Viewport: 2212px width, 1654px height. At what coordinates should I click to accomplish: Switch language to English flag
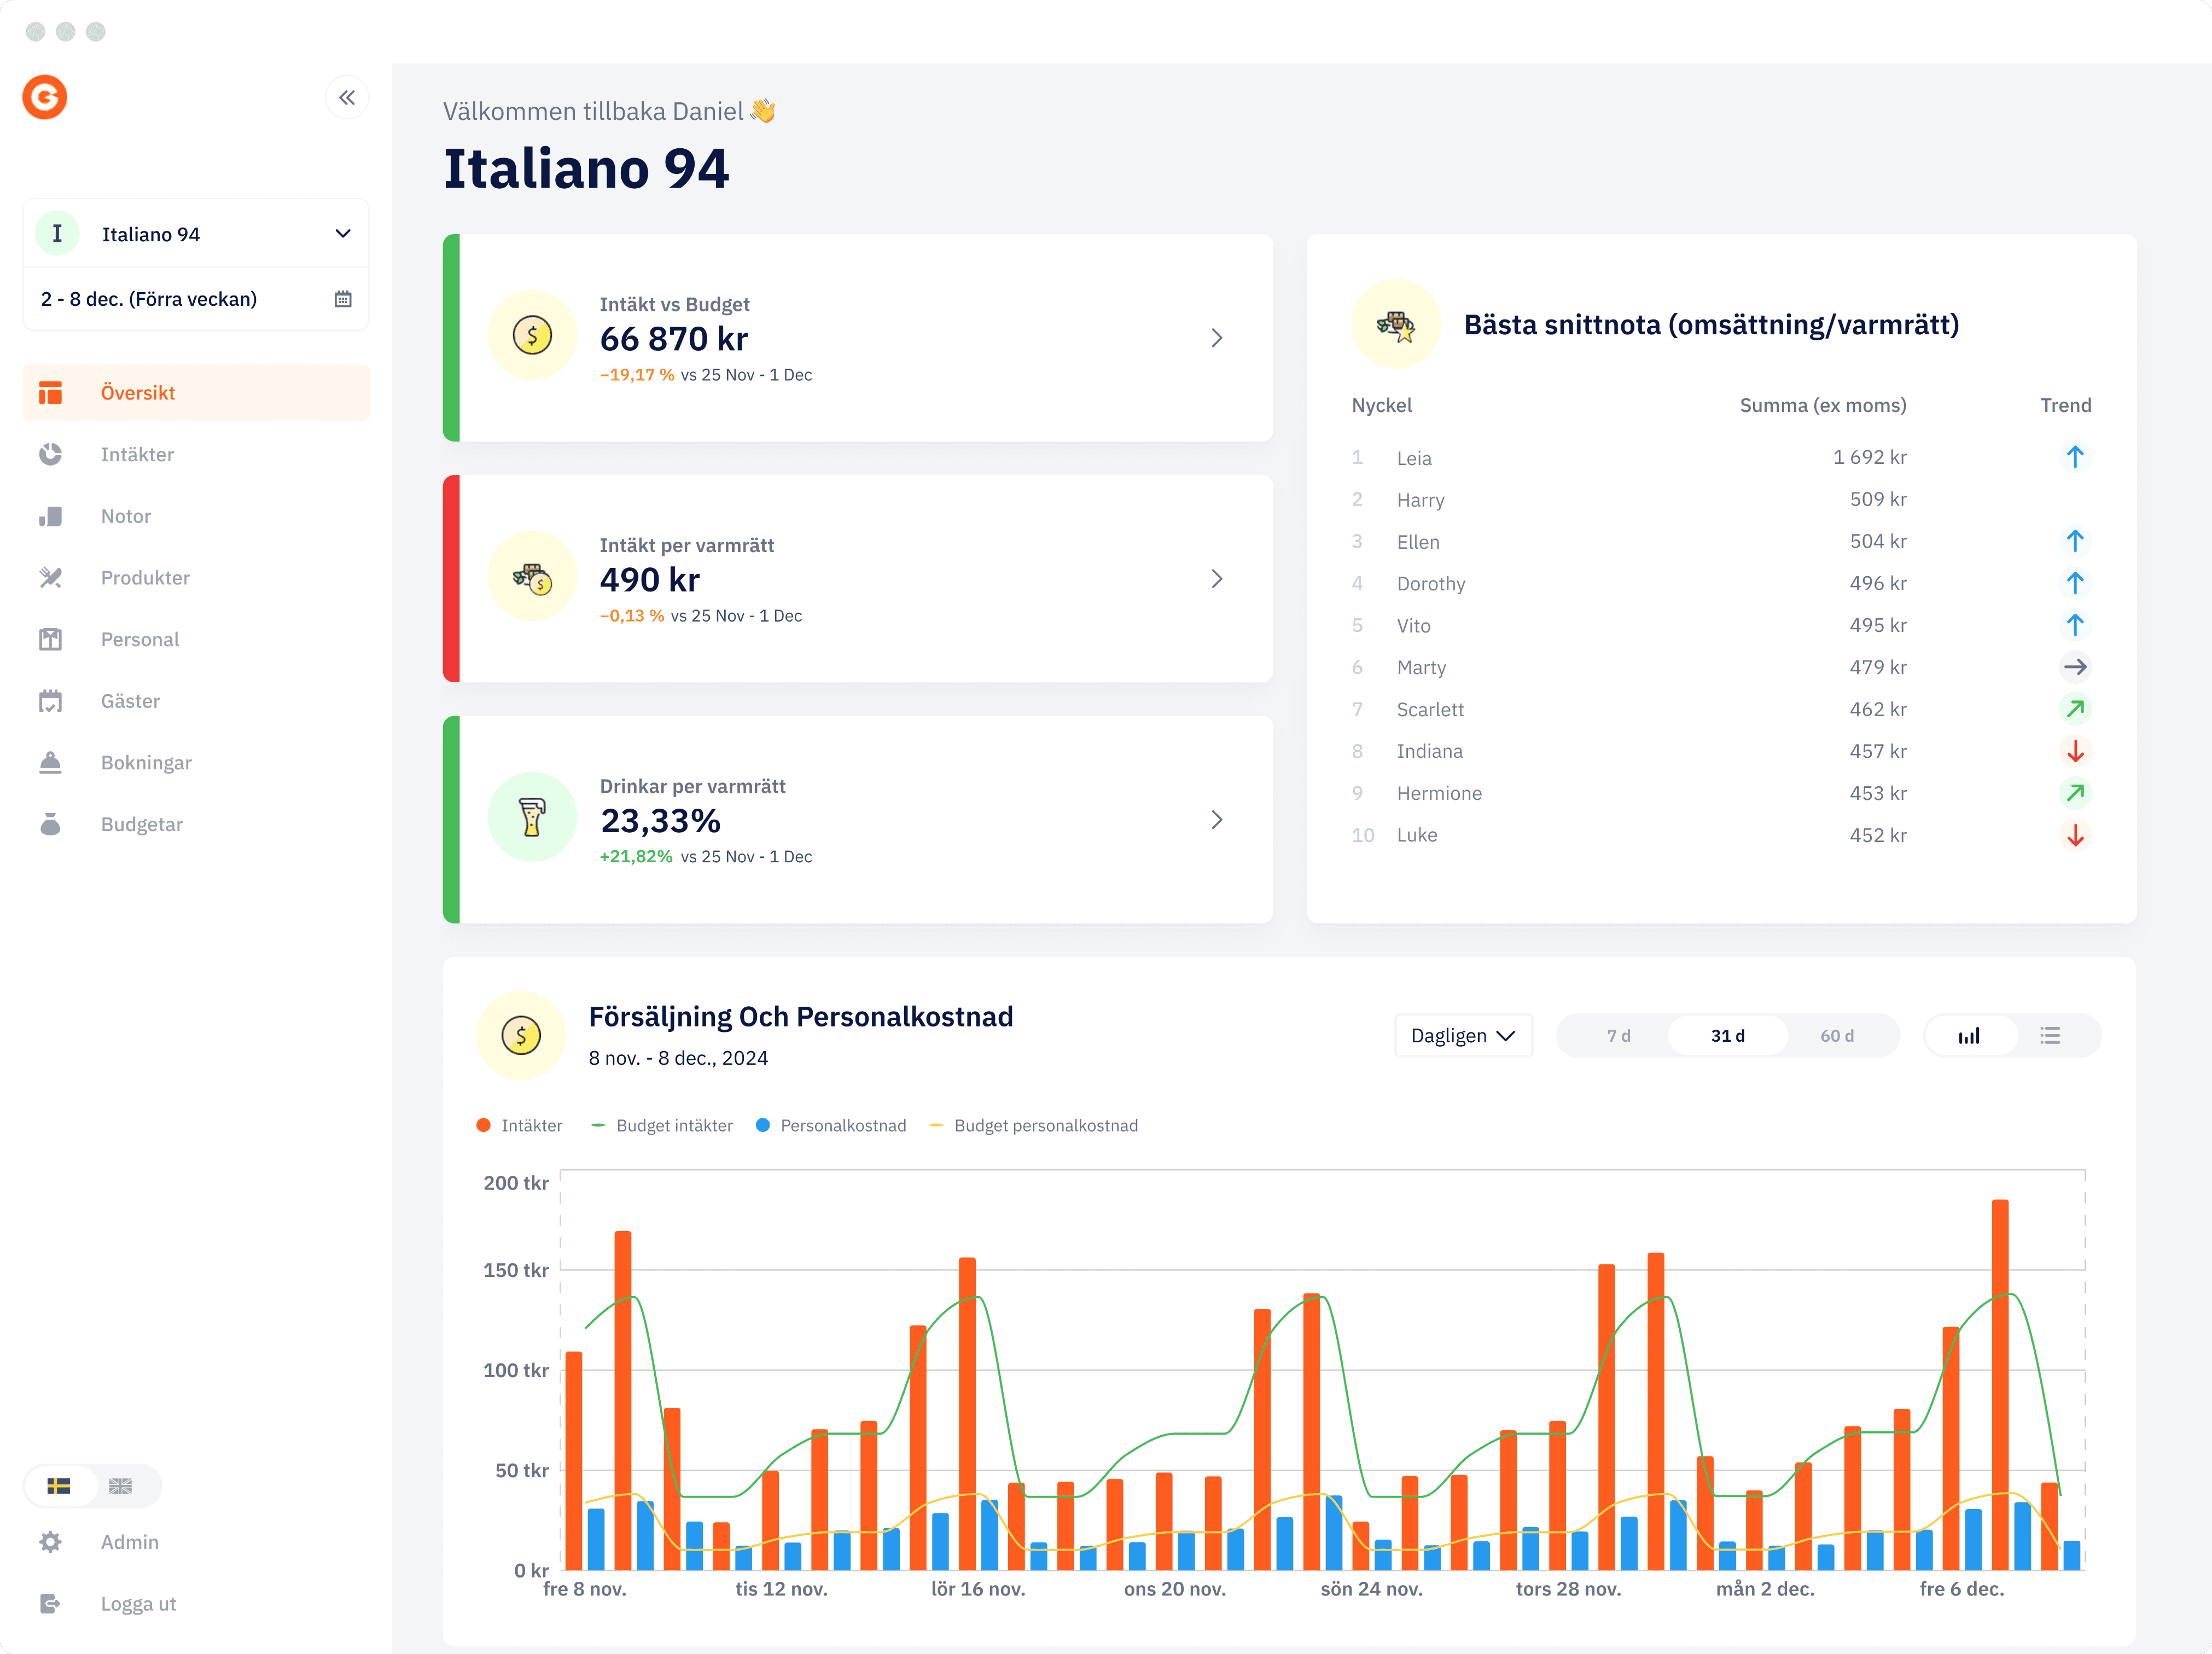(120, 1486)
